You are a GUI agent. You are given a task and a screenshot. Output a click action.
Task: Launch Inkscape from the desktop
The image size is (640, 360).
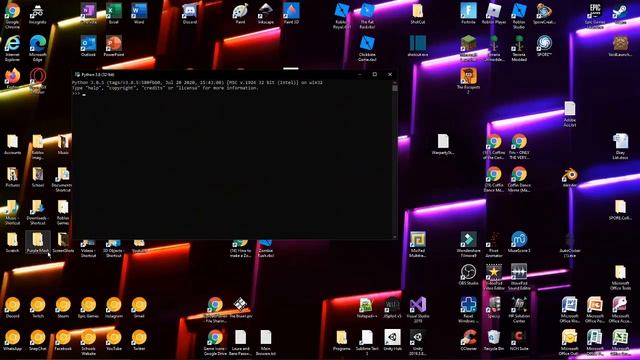pos(265,13)
